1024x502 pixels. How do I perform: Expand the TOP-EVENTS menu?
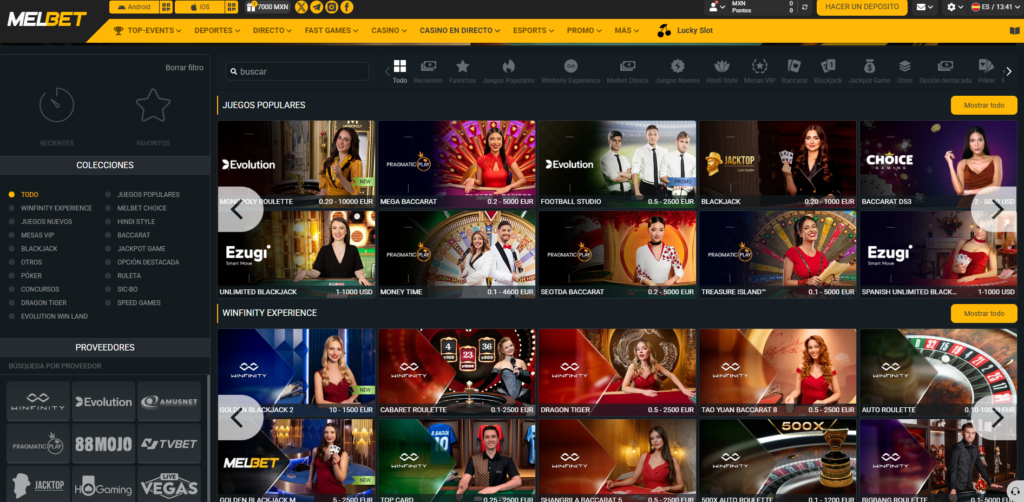(x=147, y=31)
